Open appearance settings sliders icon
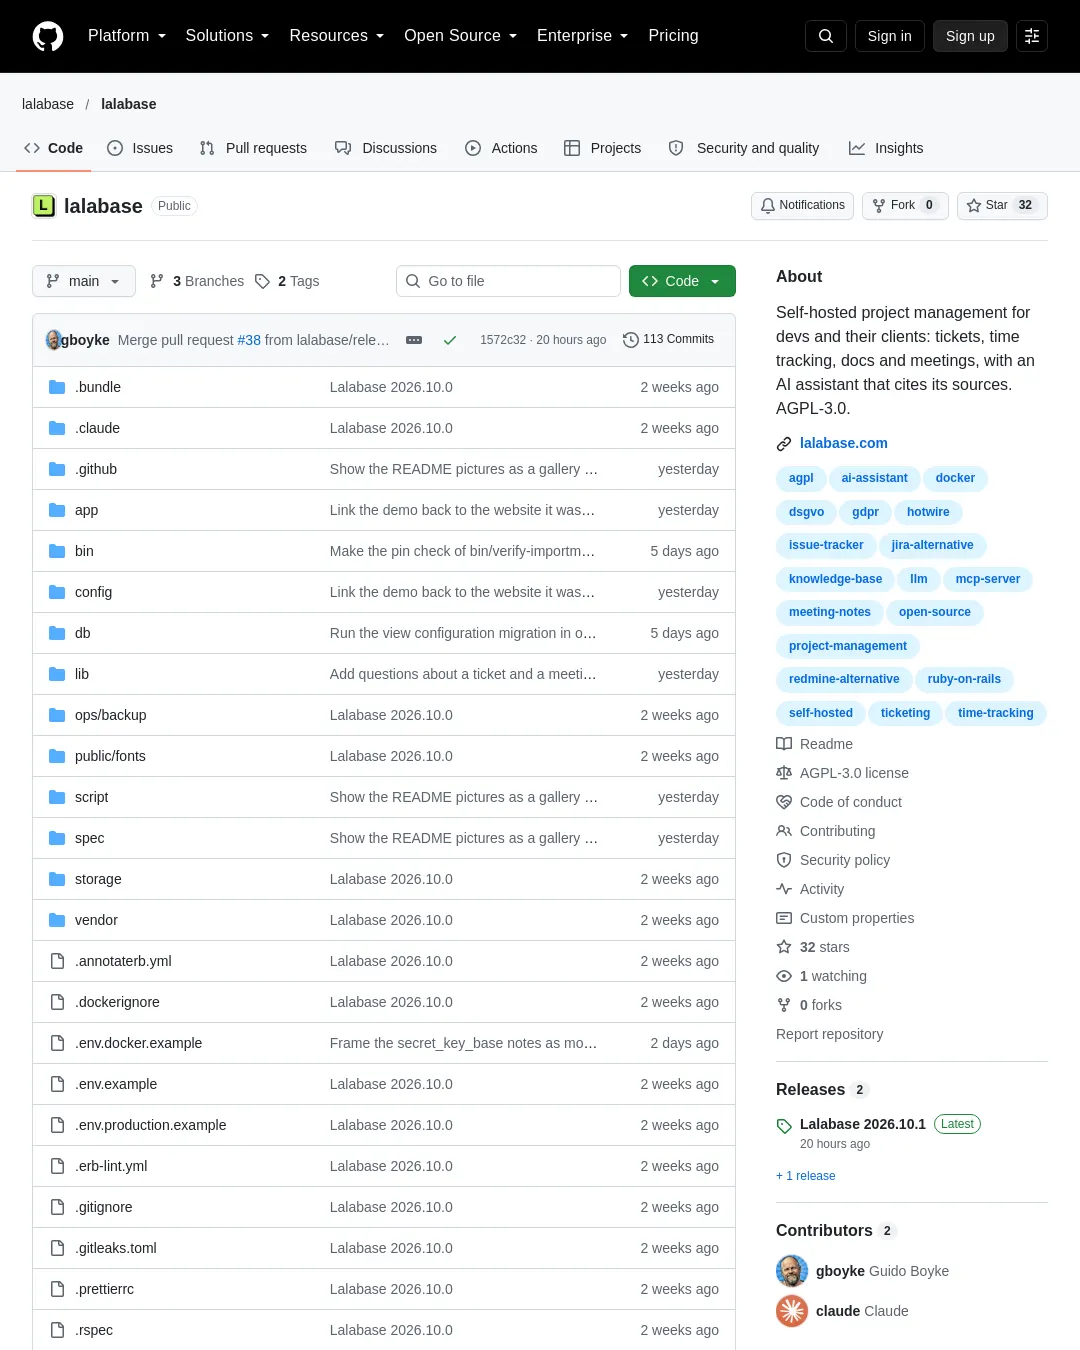Screen dimensions: 1080x1350 pos(1032,36)
